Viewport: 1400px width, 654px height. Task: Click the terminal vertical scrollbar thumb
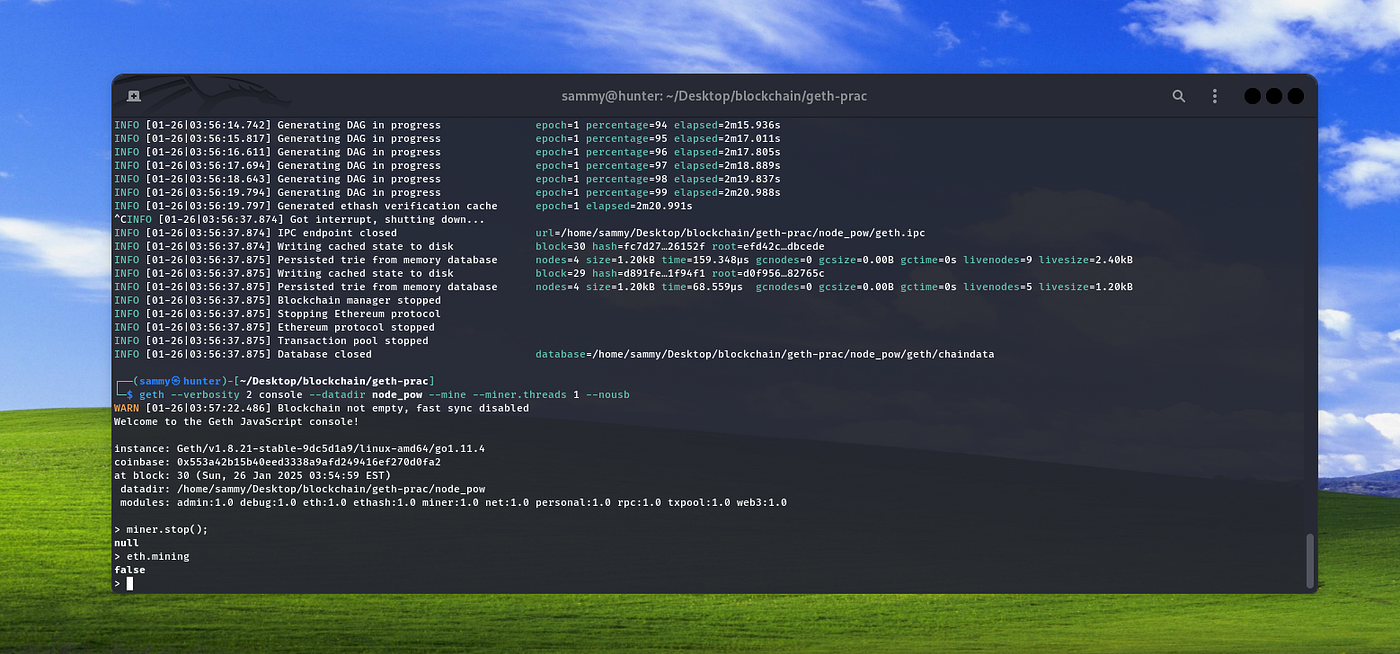(1310, 561)
